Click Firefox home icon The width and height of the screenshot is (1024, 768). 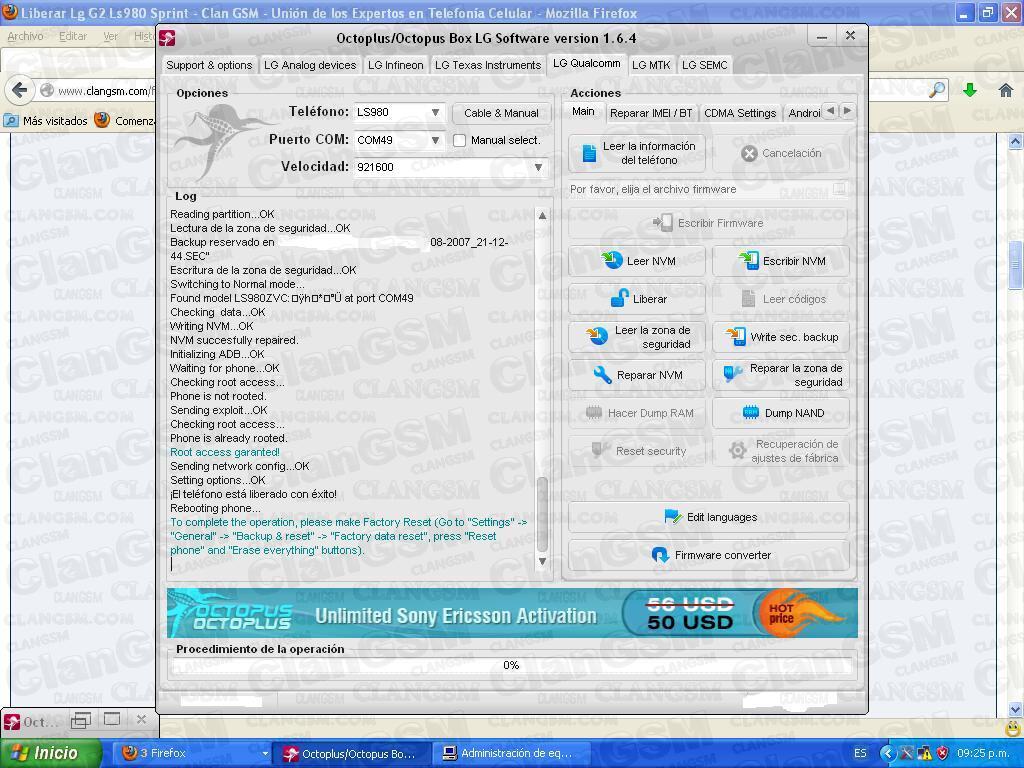(x=1006, y=90)
